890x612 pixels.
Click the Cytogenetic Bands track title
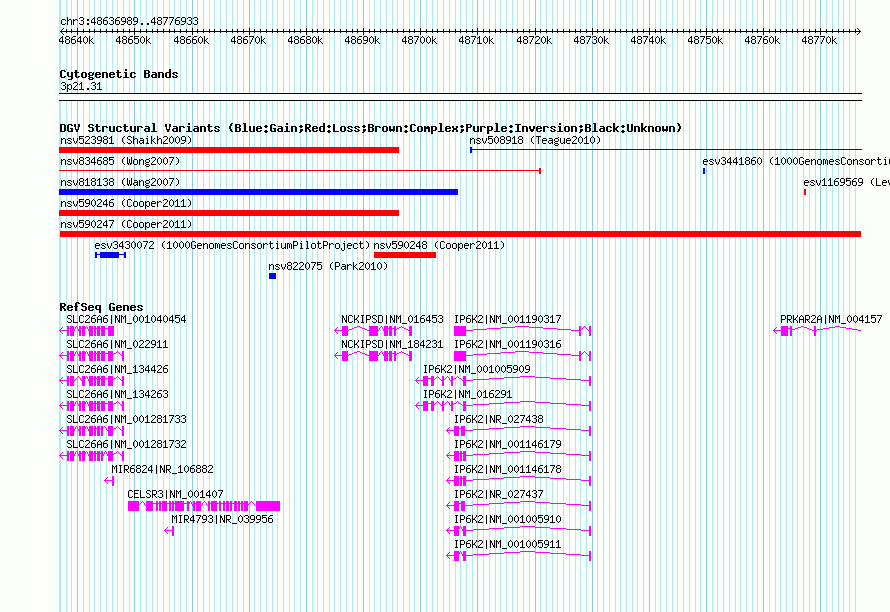point(119,74)
